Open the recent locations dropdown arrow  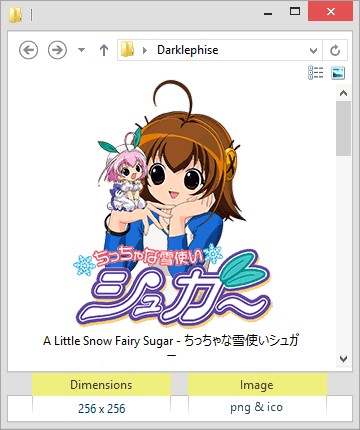coord(81,50)
